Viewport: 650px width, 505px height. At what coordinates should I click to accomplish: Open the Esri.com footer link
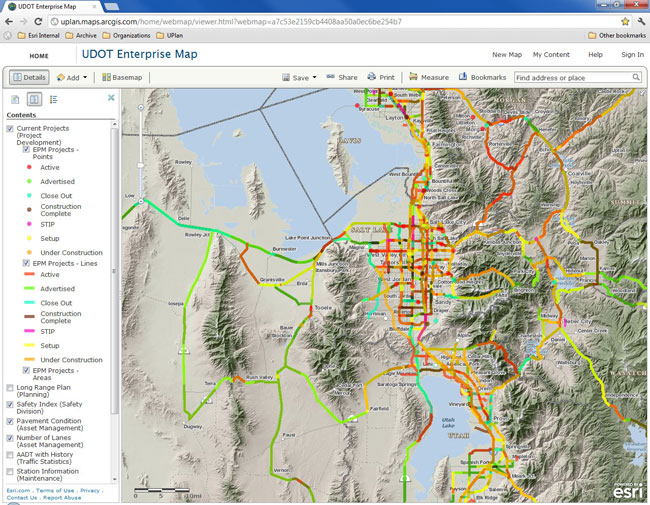click(x=19, y=490)
